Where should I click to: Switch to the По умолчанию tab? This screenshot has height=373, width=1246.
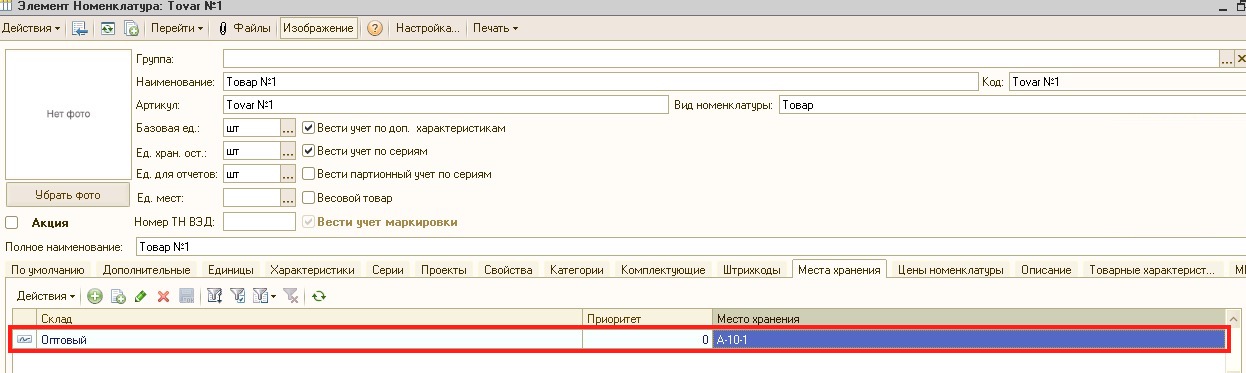click(47, 270)
